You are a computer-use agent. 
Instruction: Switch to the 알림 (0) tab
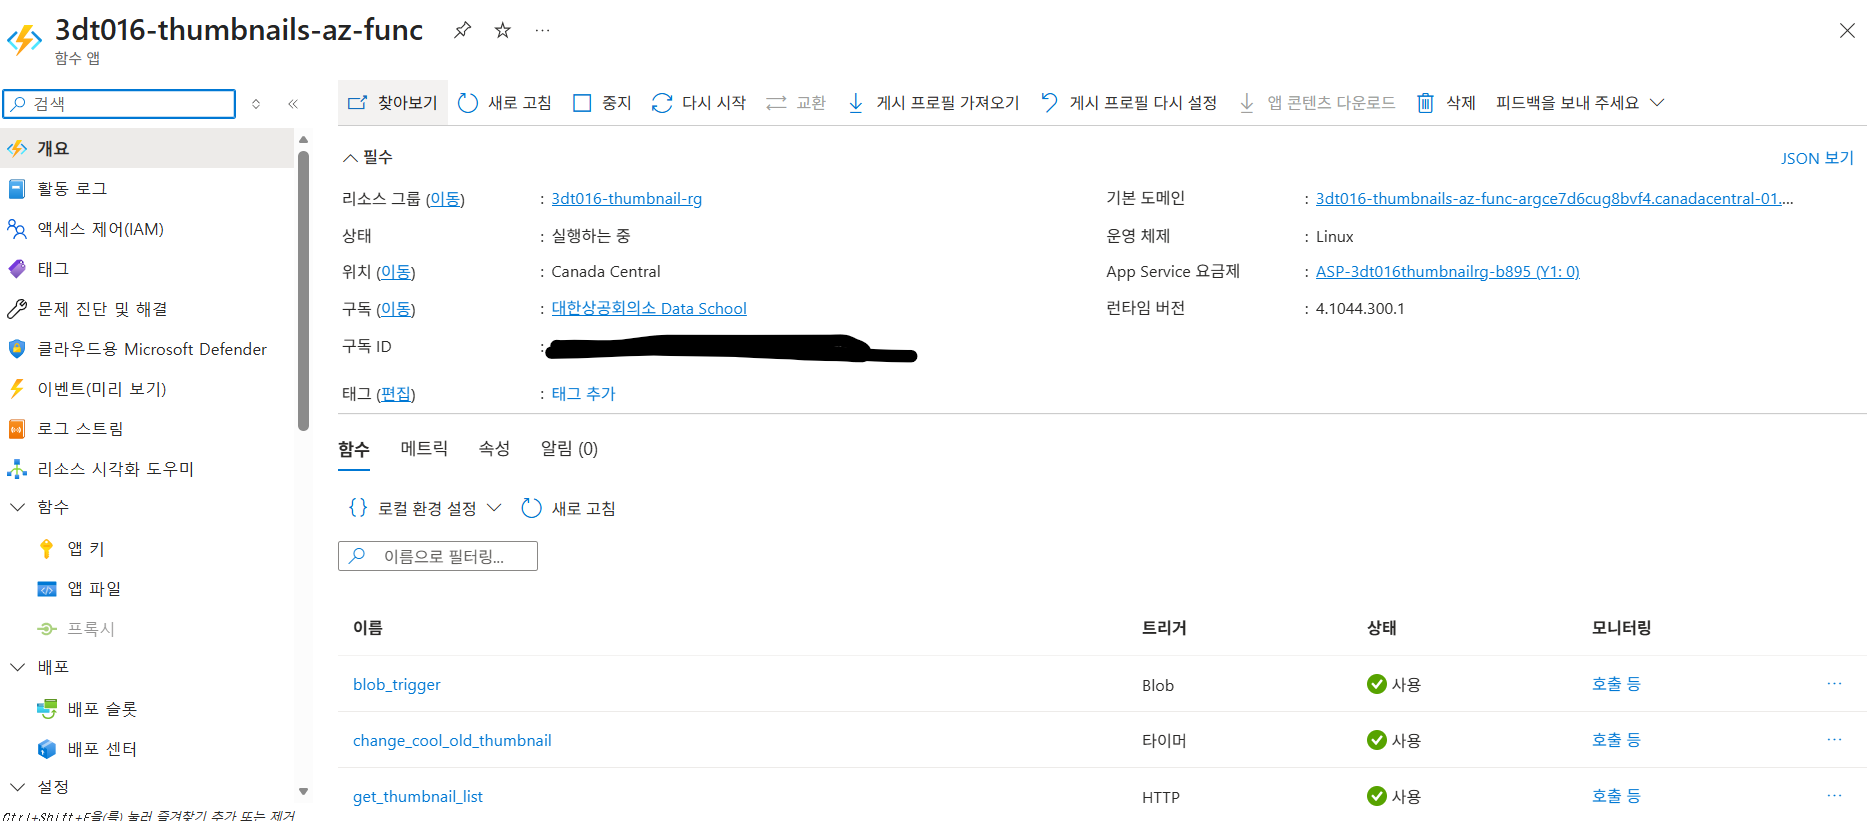[x=569, y=448]
